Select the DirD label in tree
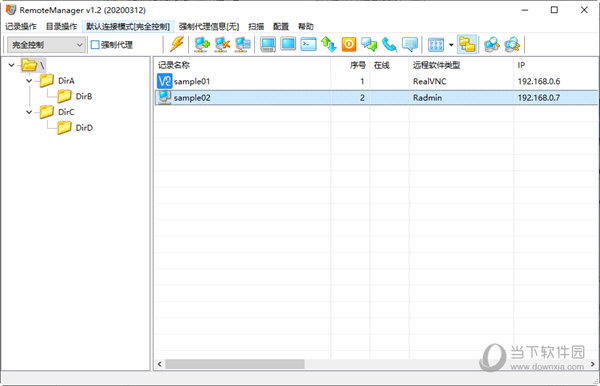This screenshot has height=386, width=600. (84, 128)
